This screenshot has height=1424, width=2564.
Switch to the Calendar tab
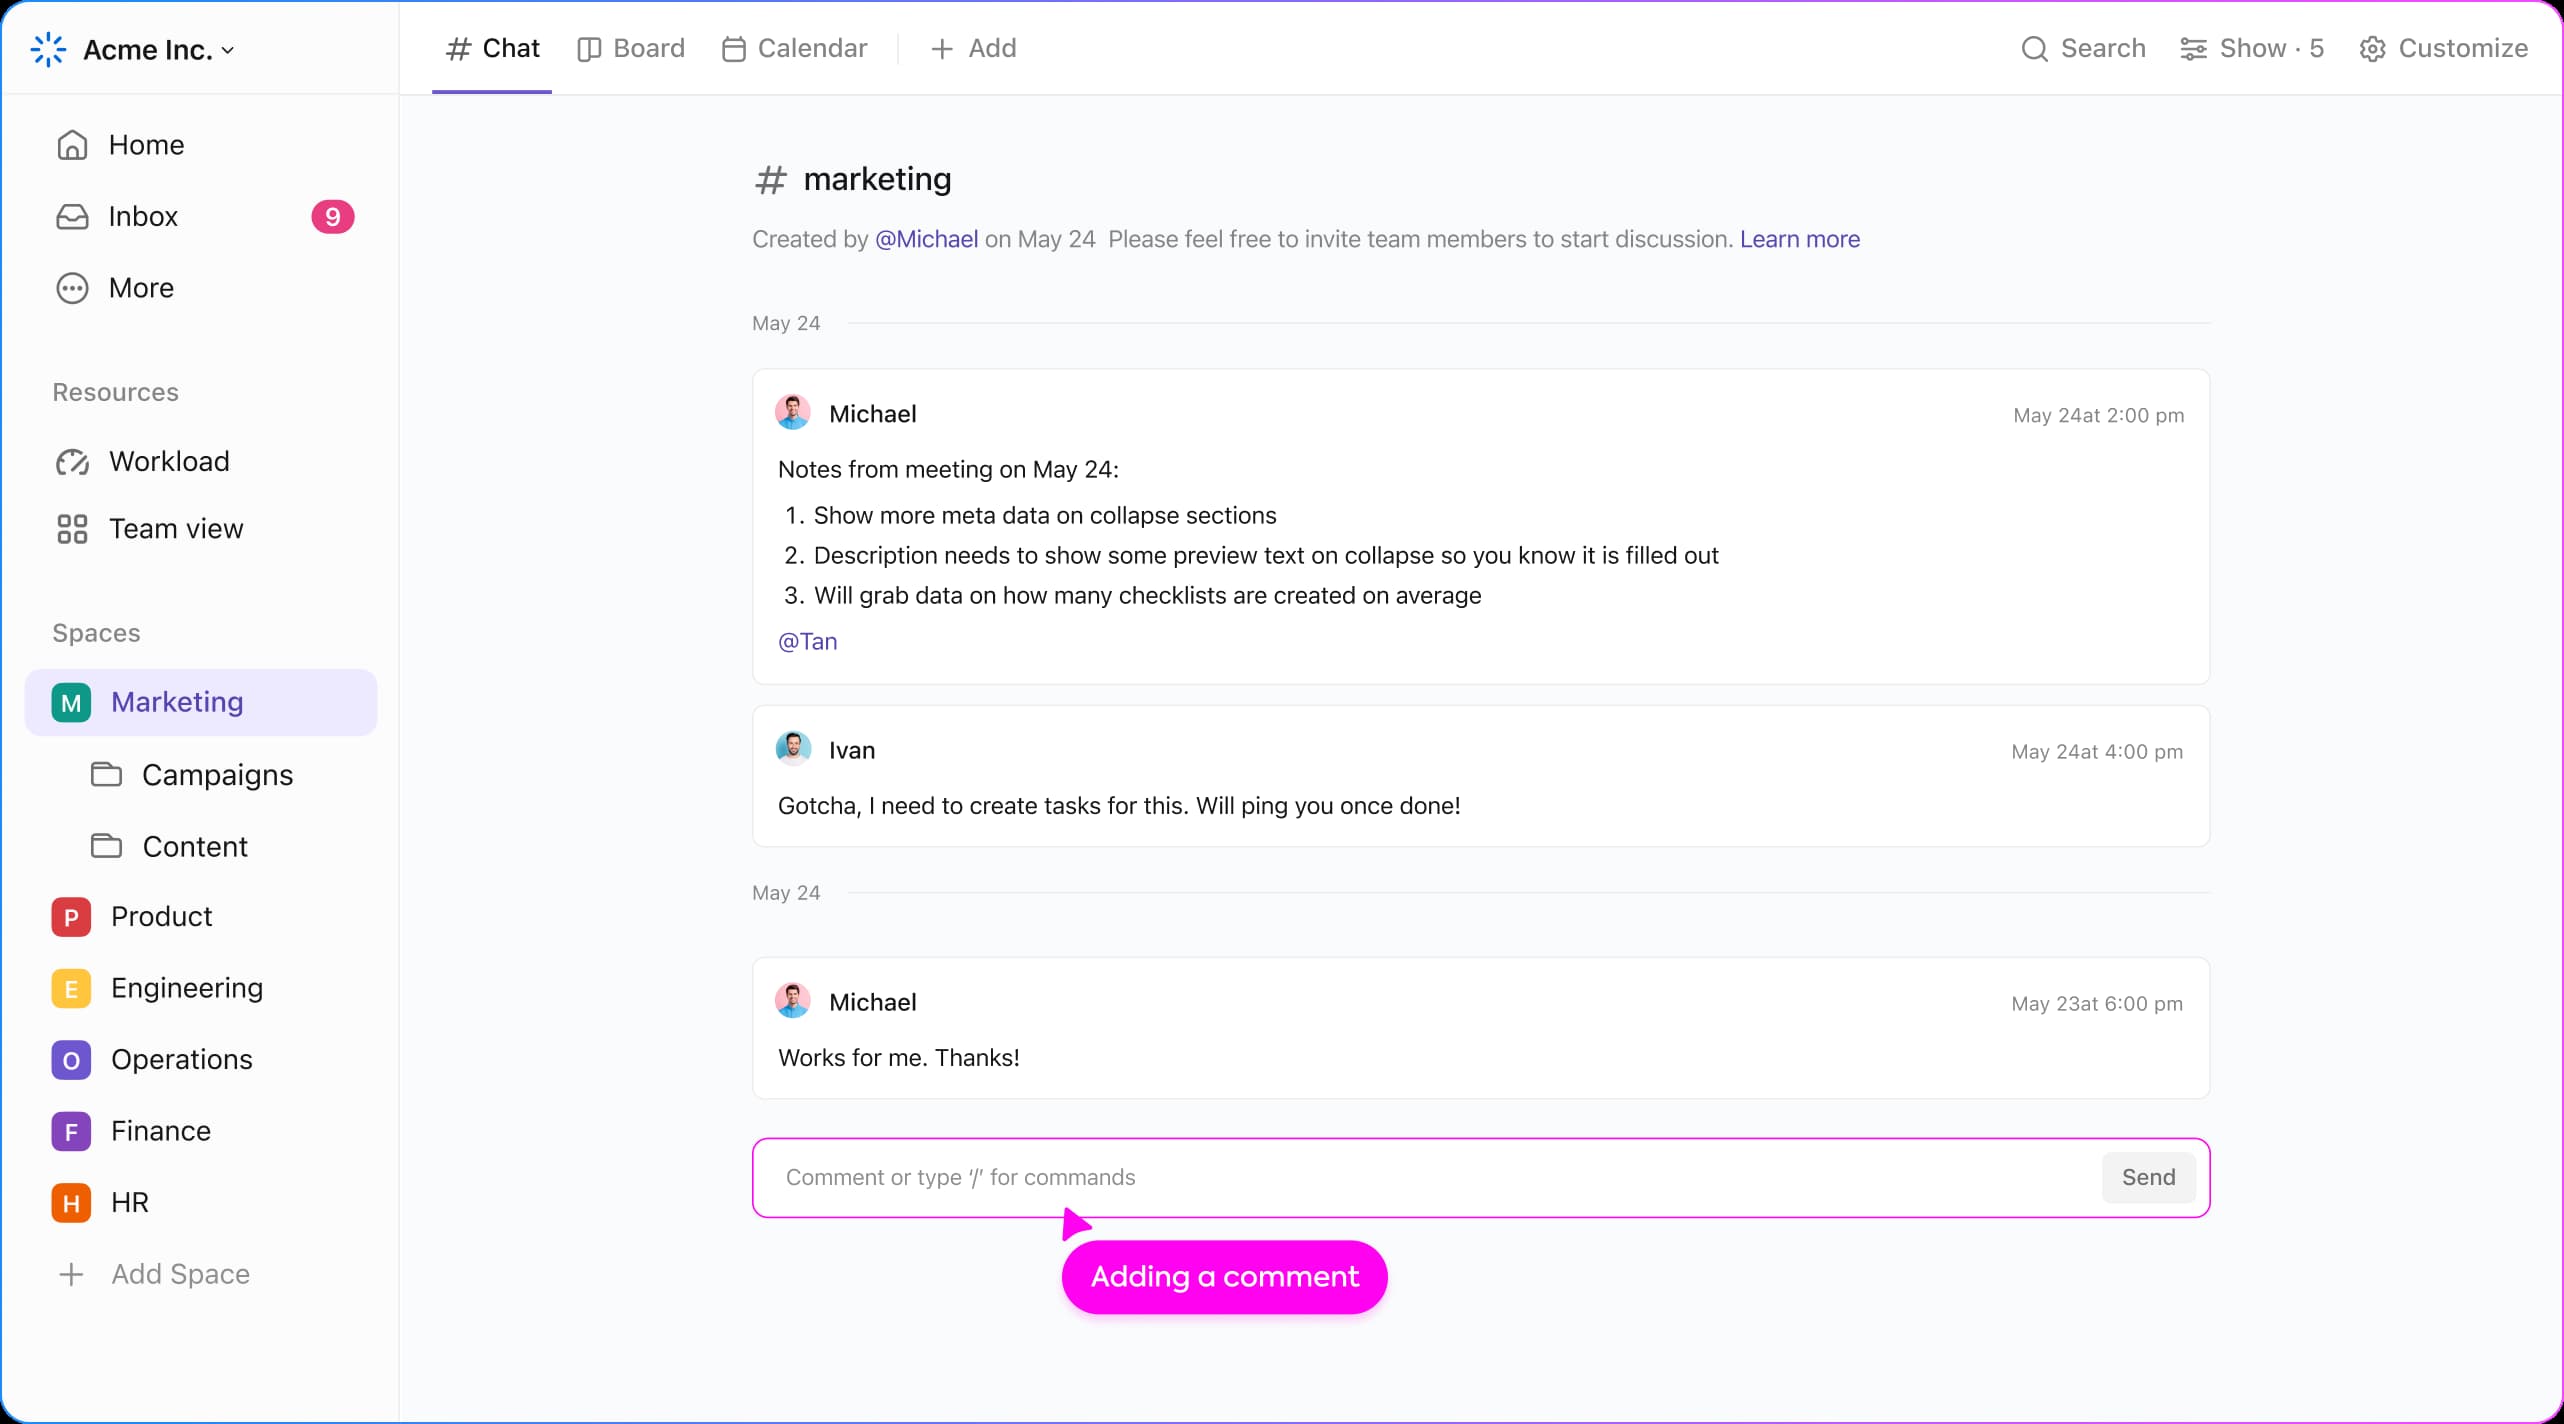[x=794, y=47]
